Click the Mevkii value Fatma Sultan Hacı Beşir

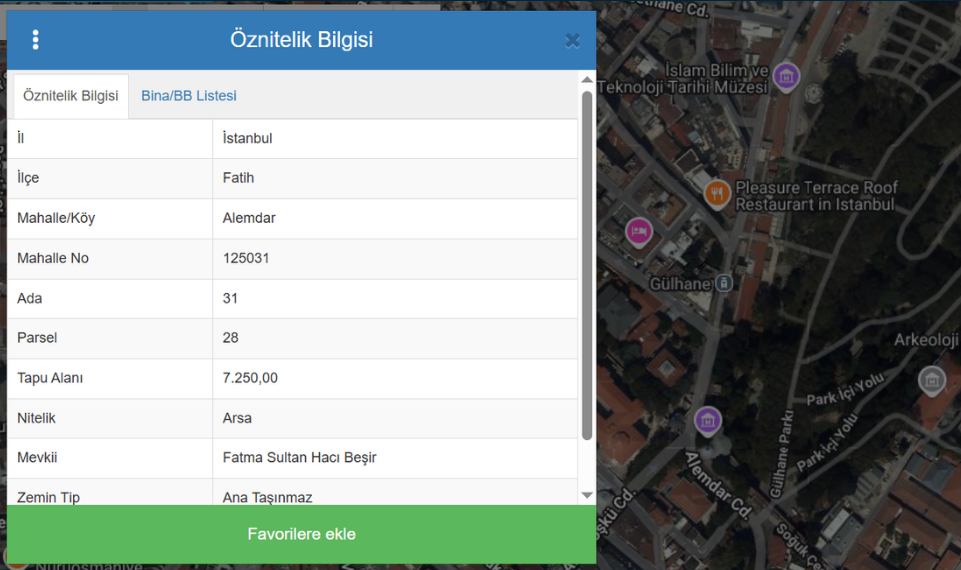click(299, 458)
